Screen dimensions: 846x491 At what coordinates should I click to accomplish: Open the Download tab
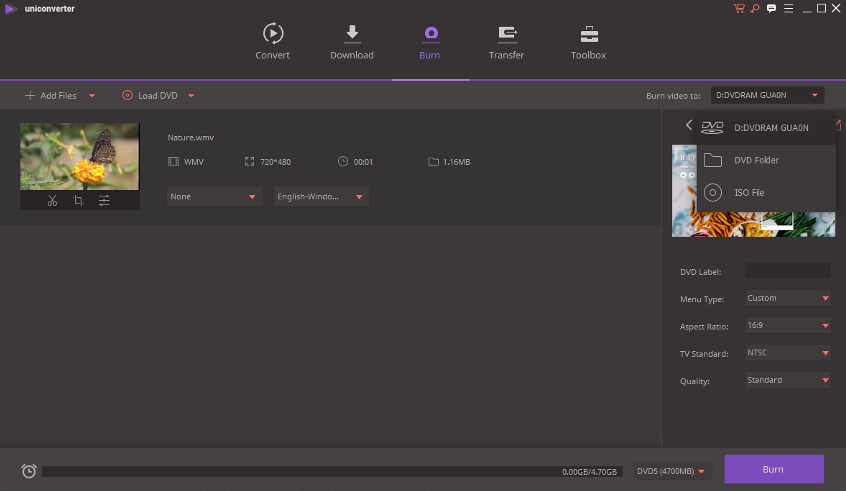tap(352, 42)
